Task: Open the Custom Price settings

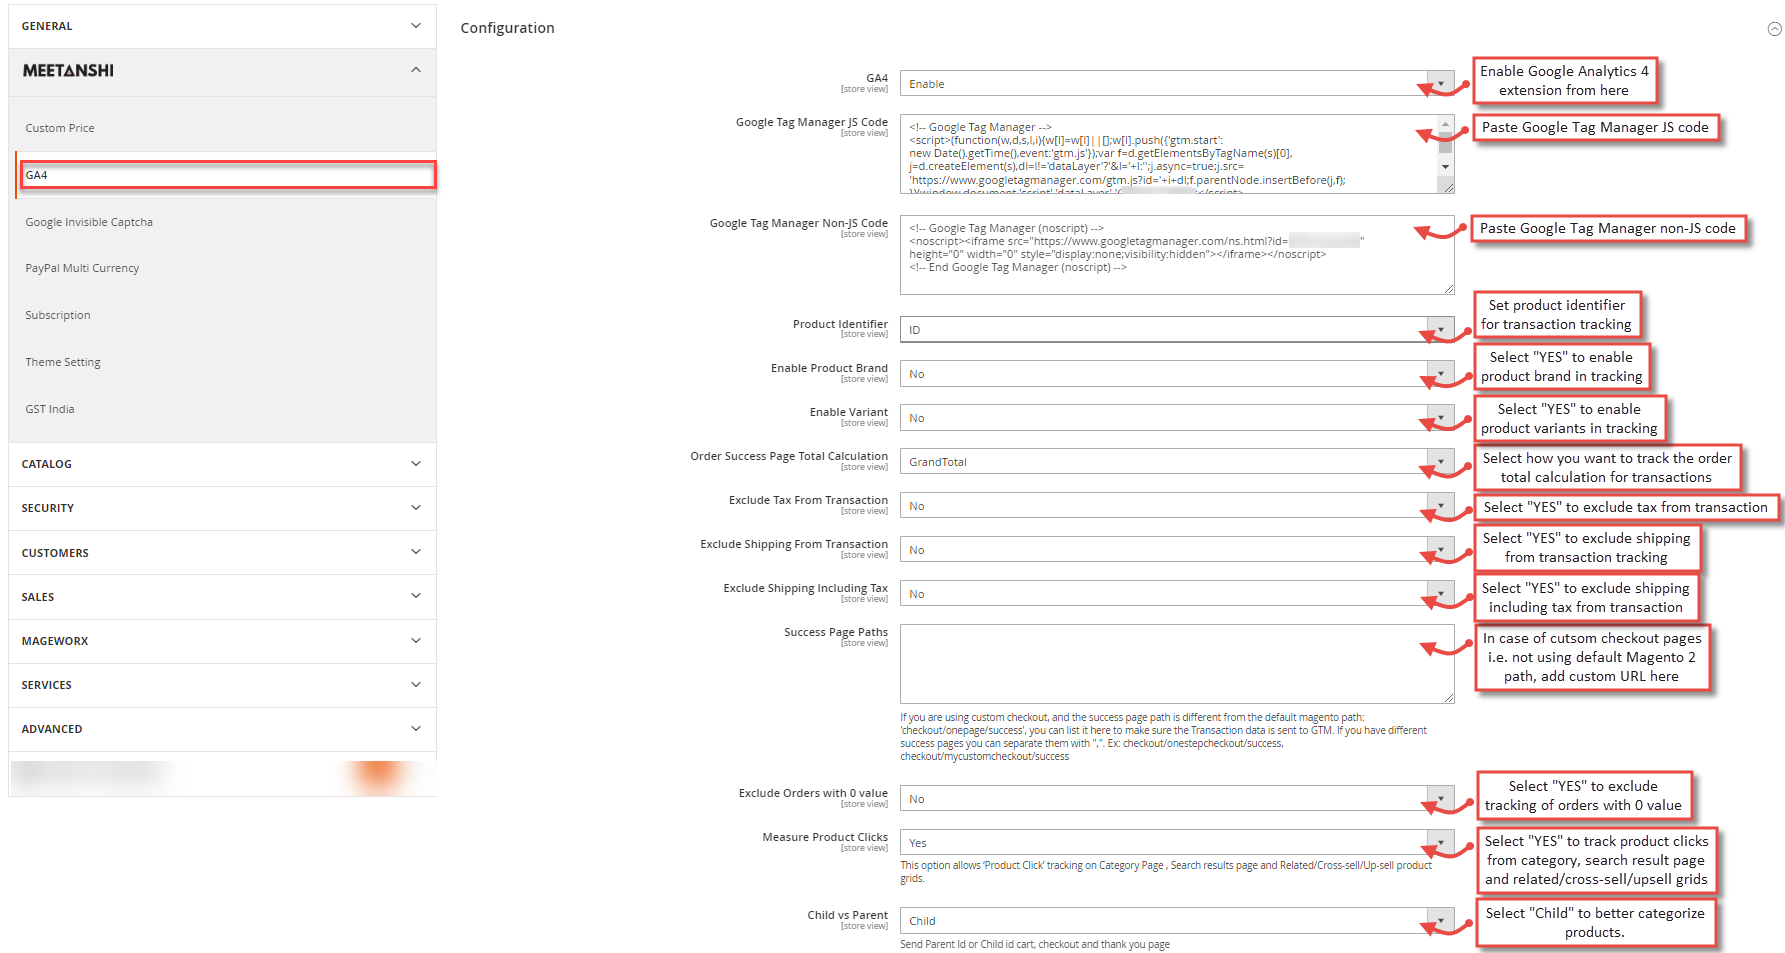Action: (60, 128)
